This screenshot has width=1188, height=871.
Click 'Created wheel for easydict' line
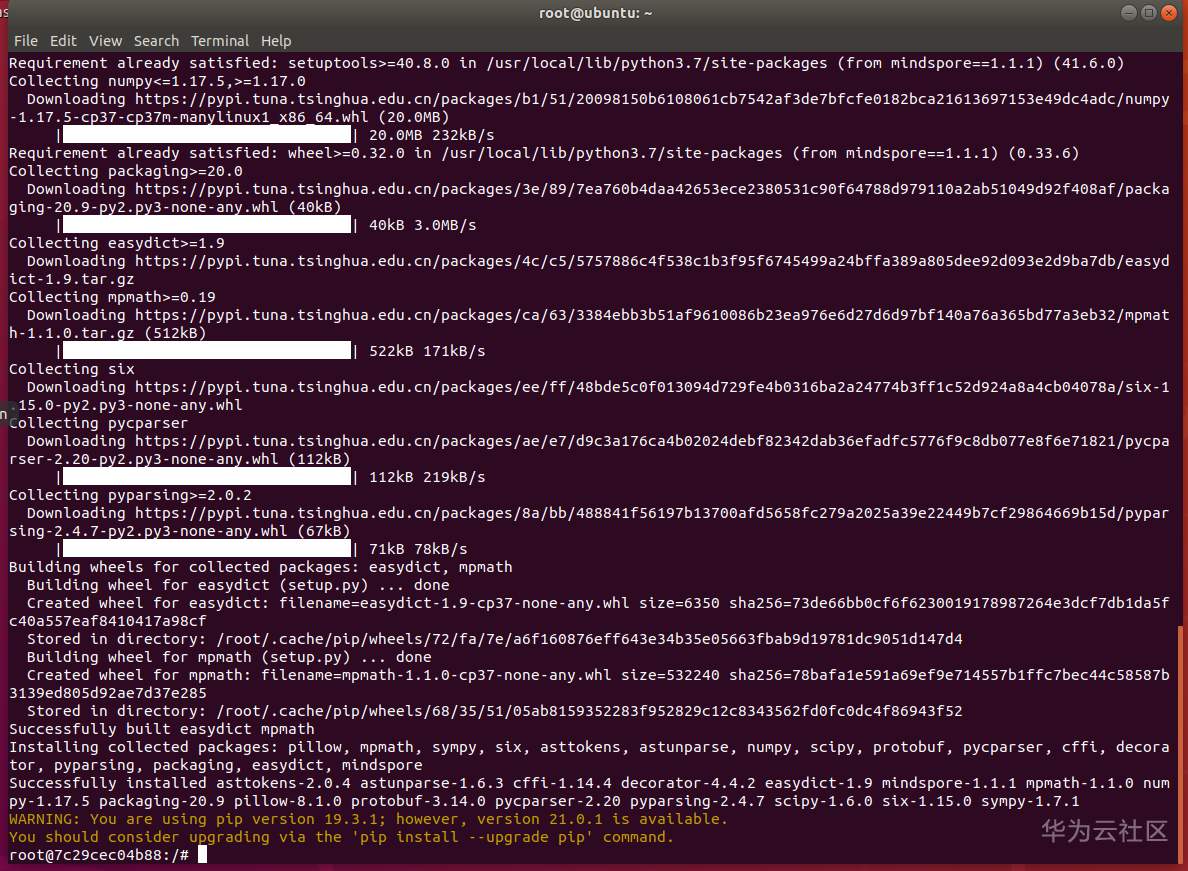(x=589, y=612)
